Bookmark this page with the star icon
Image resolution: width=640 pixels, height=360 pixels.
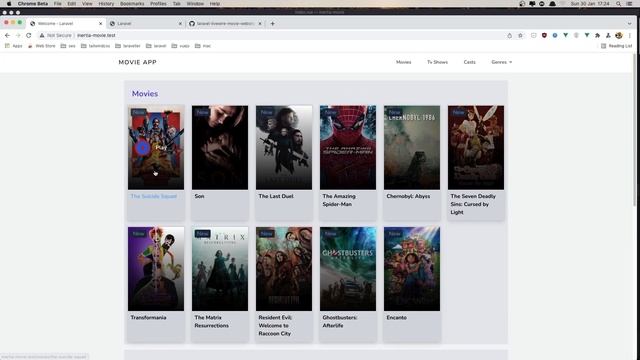520,36
